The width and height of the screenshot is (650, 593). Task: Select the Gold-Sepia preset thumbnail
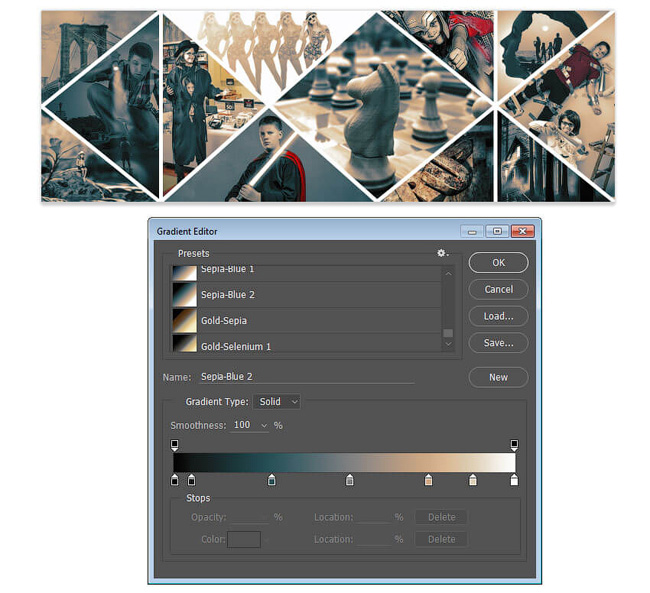(x=184, y=321)
